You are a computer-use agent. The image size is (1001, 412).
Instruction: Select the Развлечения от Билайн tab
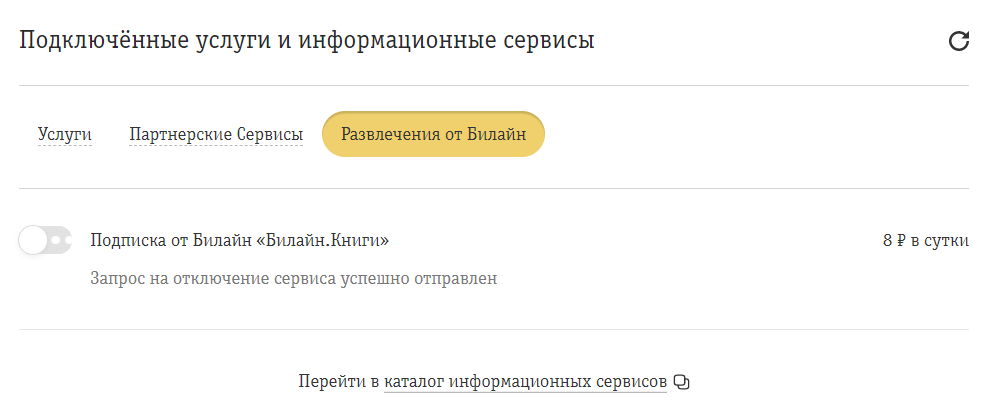pos(433,135)
